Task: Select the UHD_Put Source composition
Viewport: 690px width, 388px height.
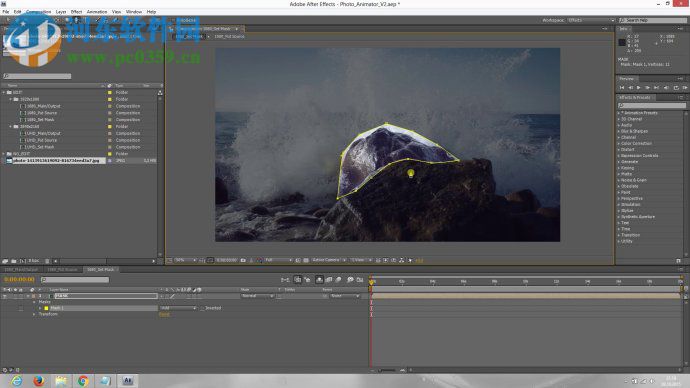Action: 41,140
